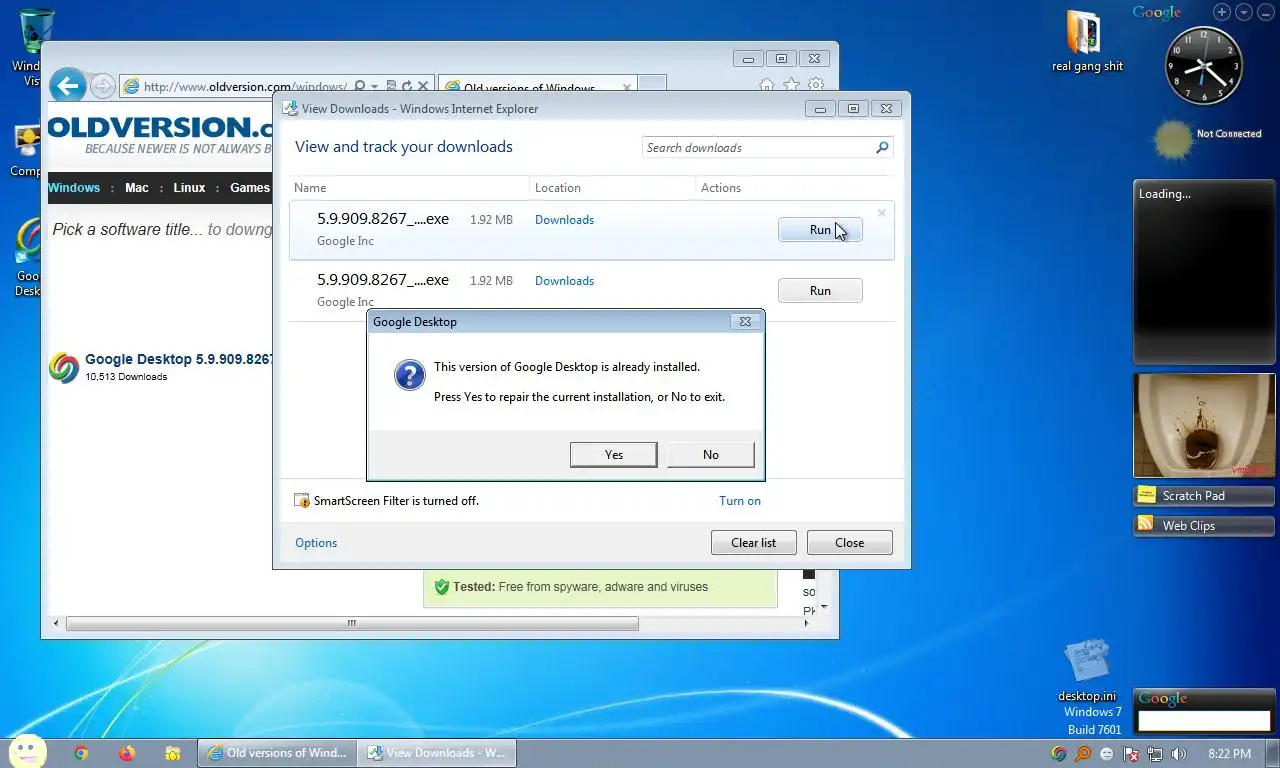The width and height of the screenshot is (1280, 768).
Task: Open the Linux nav tab on Oldversion
Action: tap(189, 188)
